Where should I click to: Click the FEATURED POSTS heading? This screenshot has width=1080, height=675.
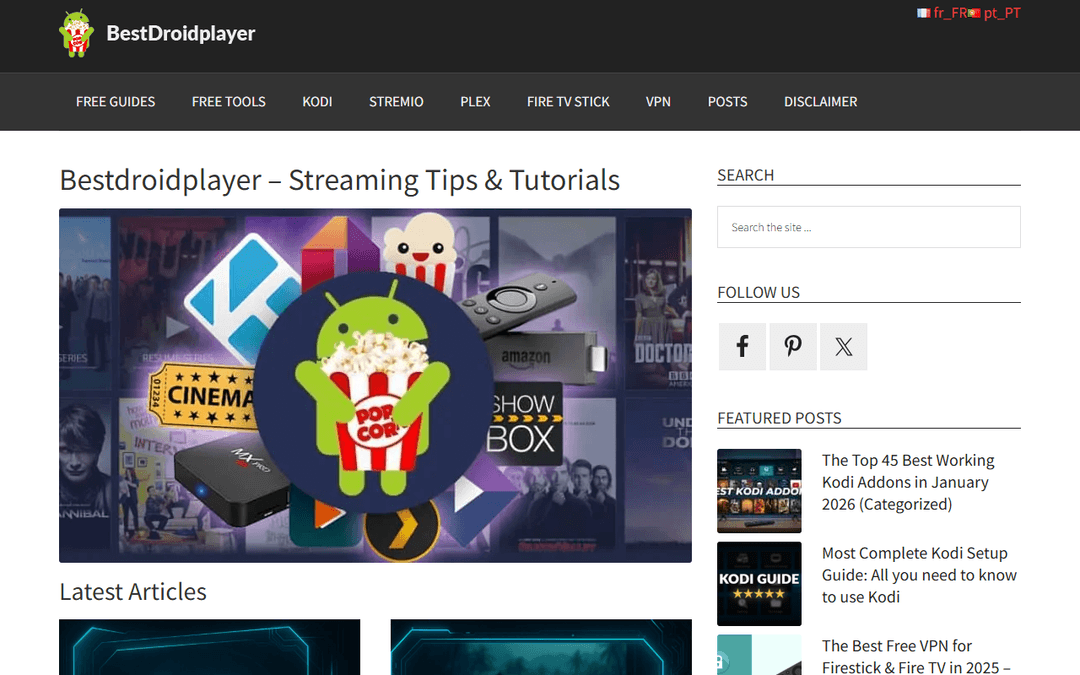pos(780,418)
